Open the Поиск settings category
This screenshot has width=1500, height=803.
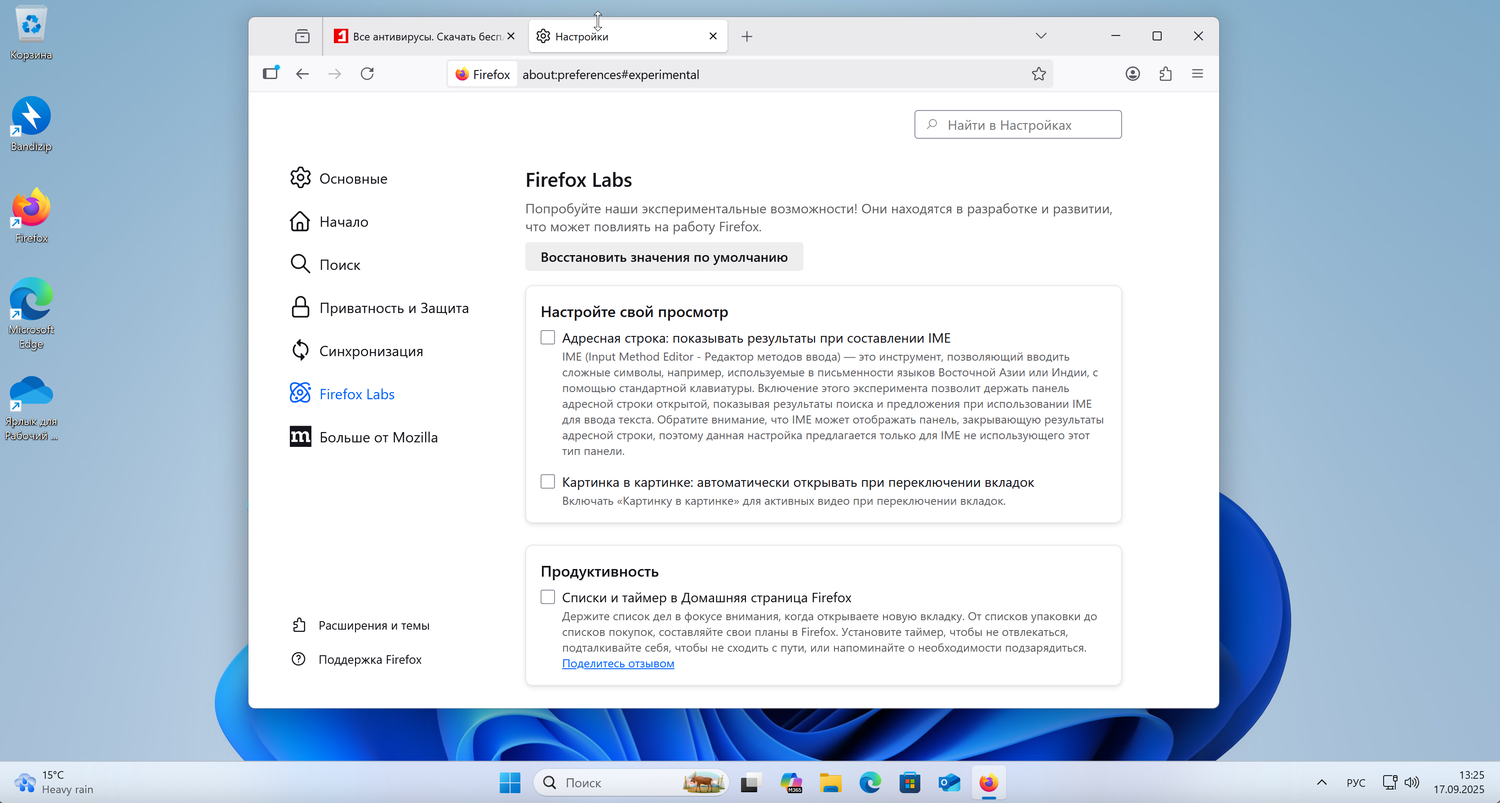pyautogui.click(x=325, y=265)
